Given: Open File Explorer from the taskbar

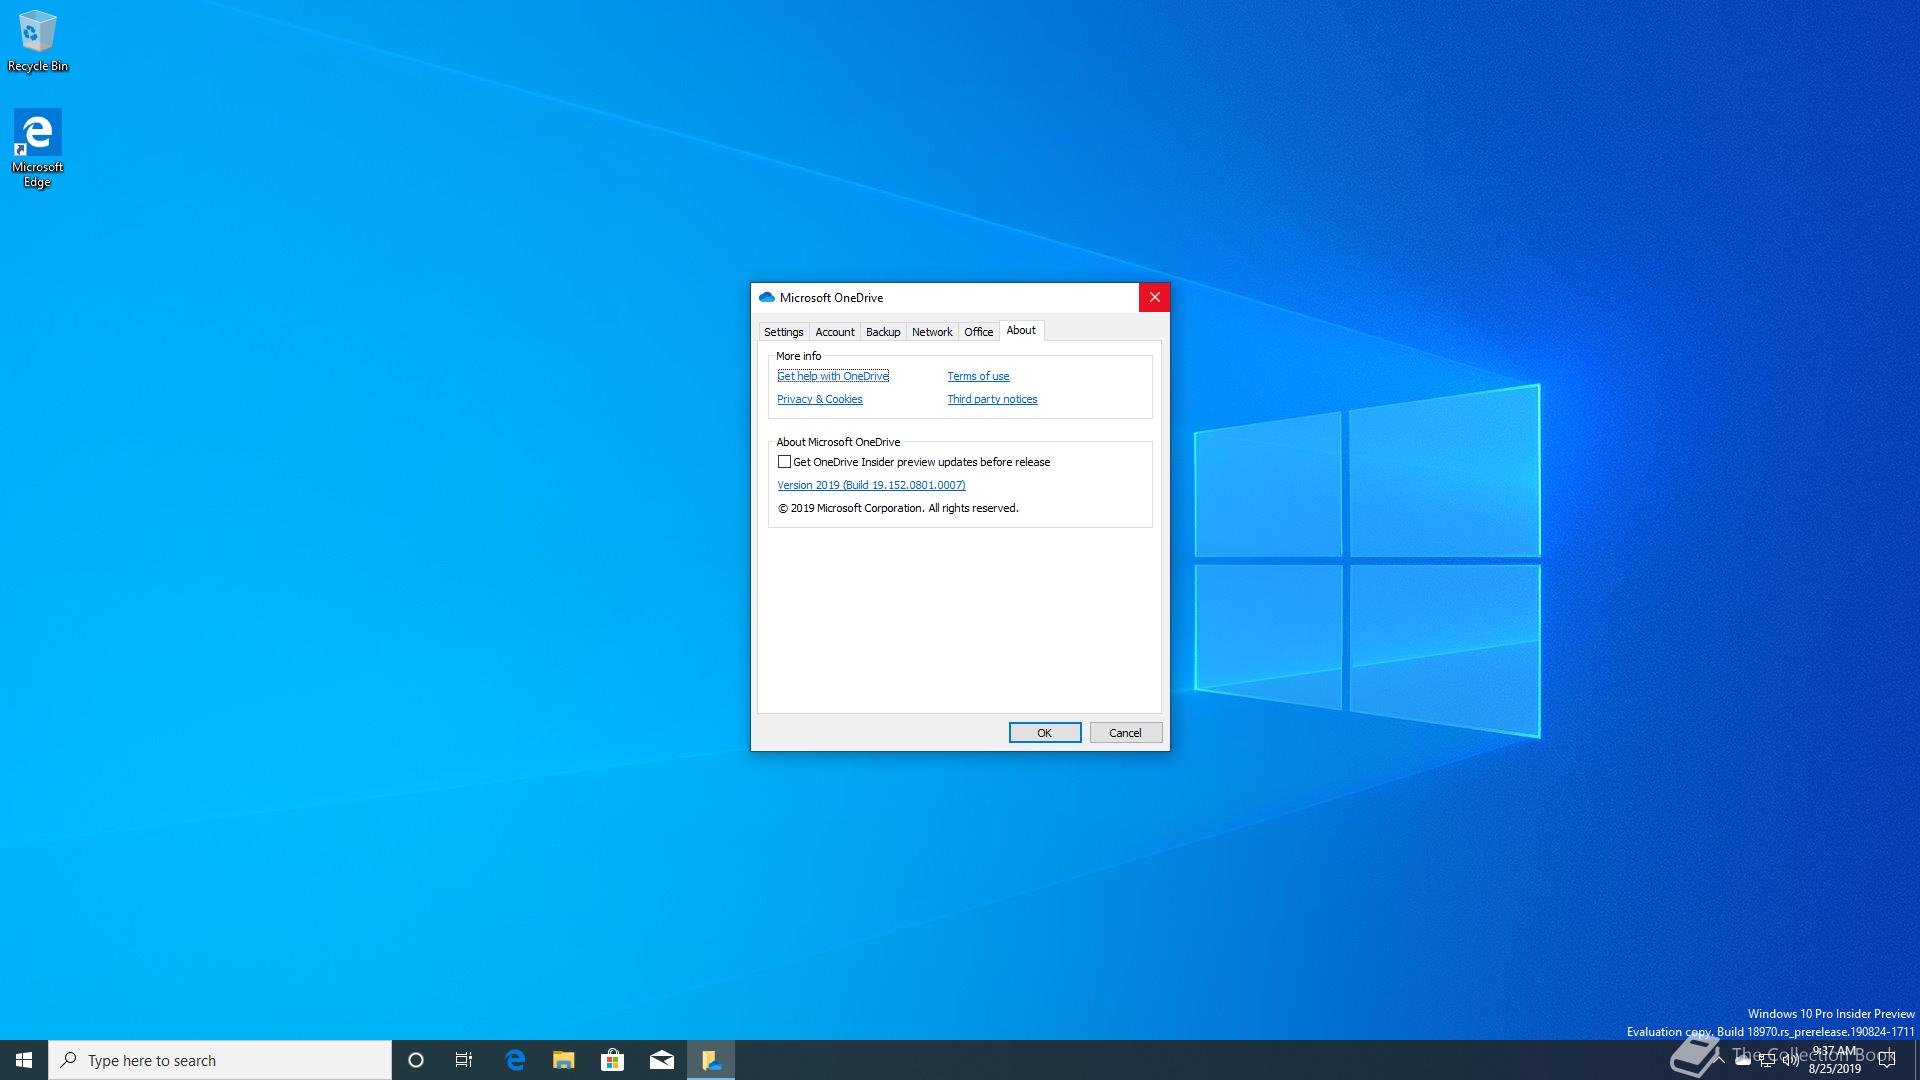Looking at the screenshot, I should tap(564, 1060).
